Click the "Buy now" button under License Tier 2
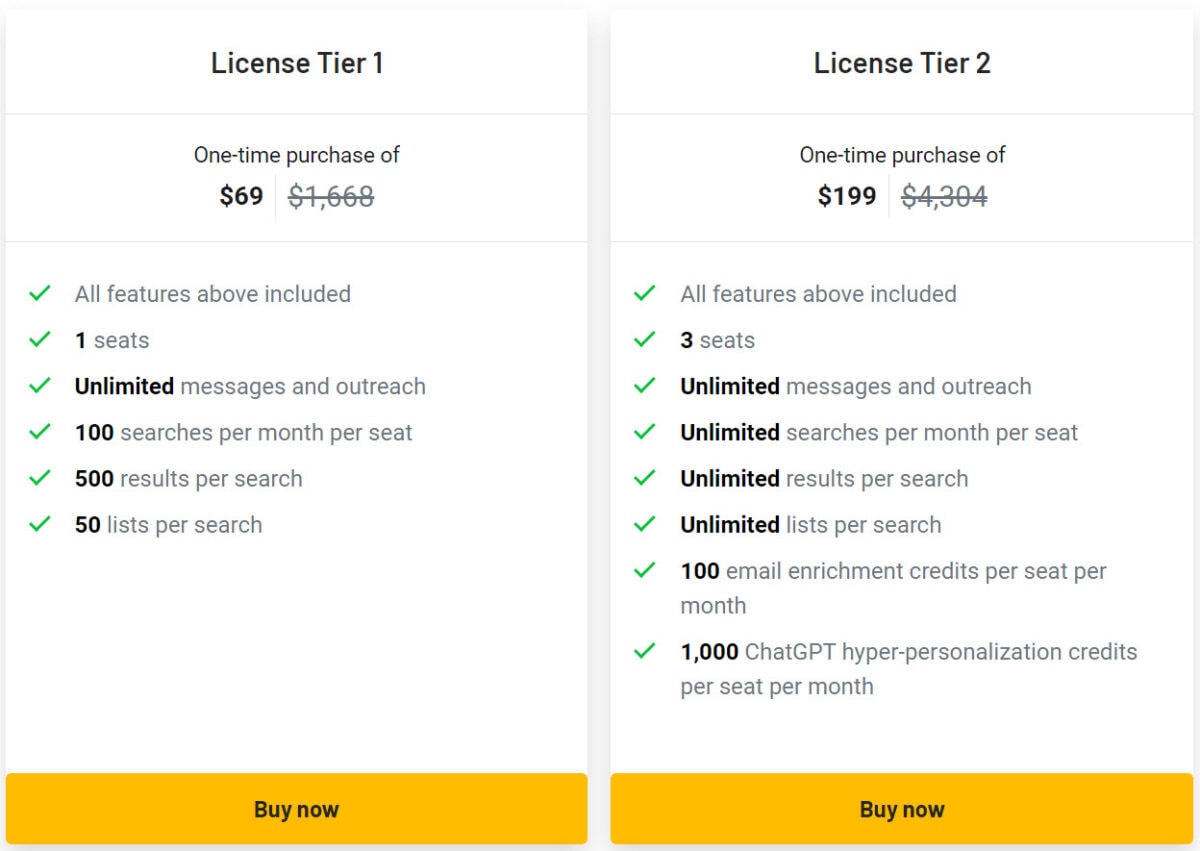This screenshot has width=1200, height=851. click(902, 809)
